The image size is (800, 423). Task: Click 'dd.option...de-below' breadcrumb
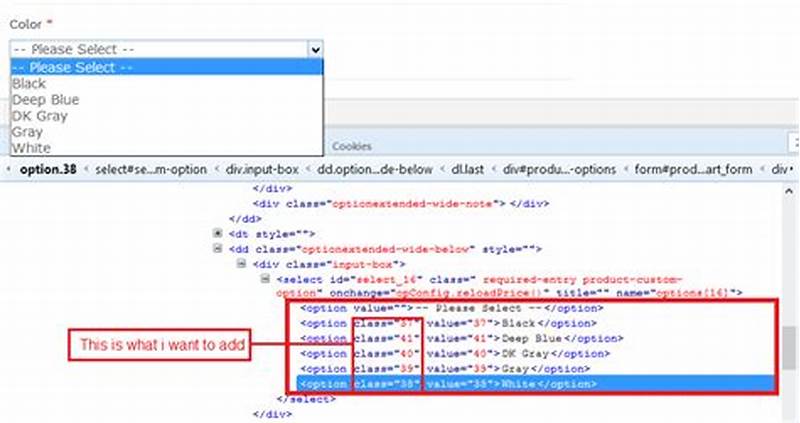374,169
